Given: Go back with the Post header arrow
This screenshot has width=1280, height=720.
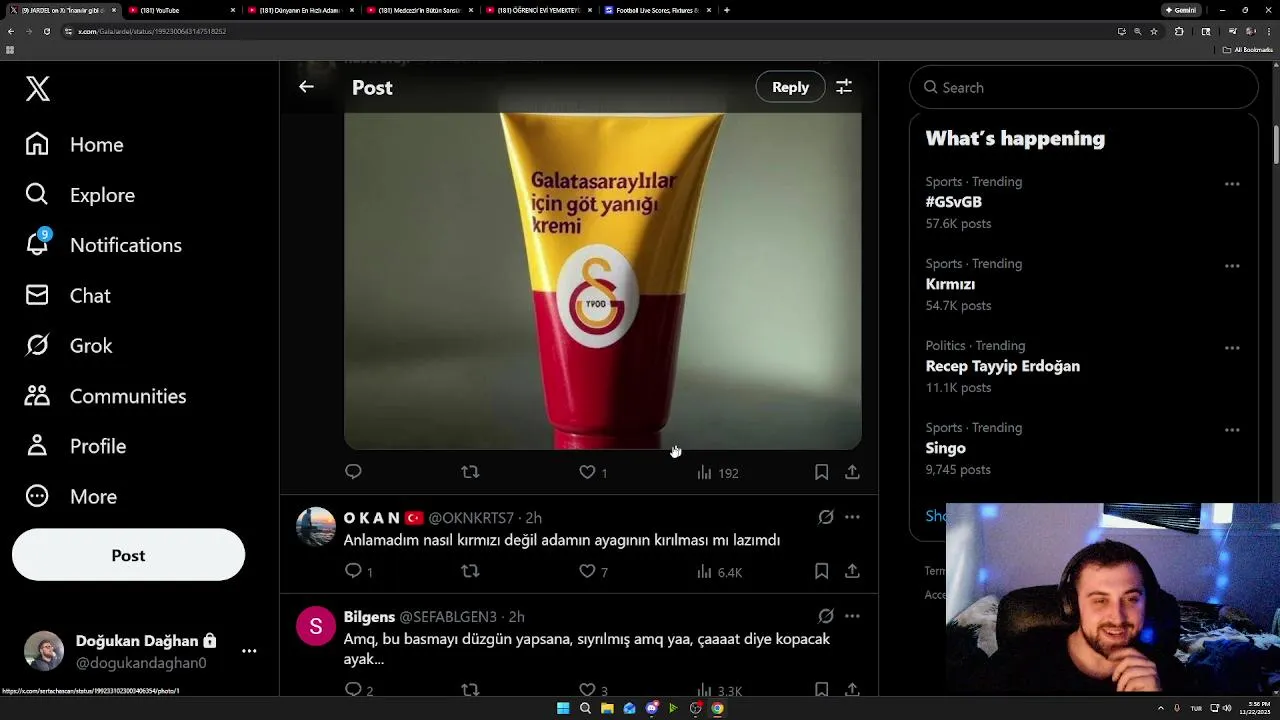Looking at the screenshot, I should (x=306, y=87).
